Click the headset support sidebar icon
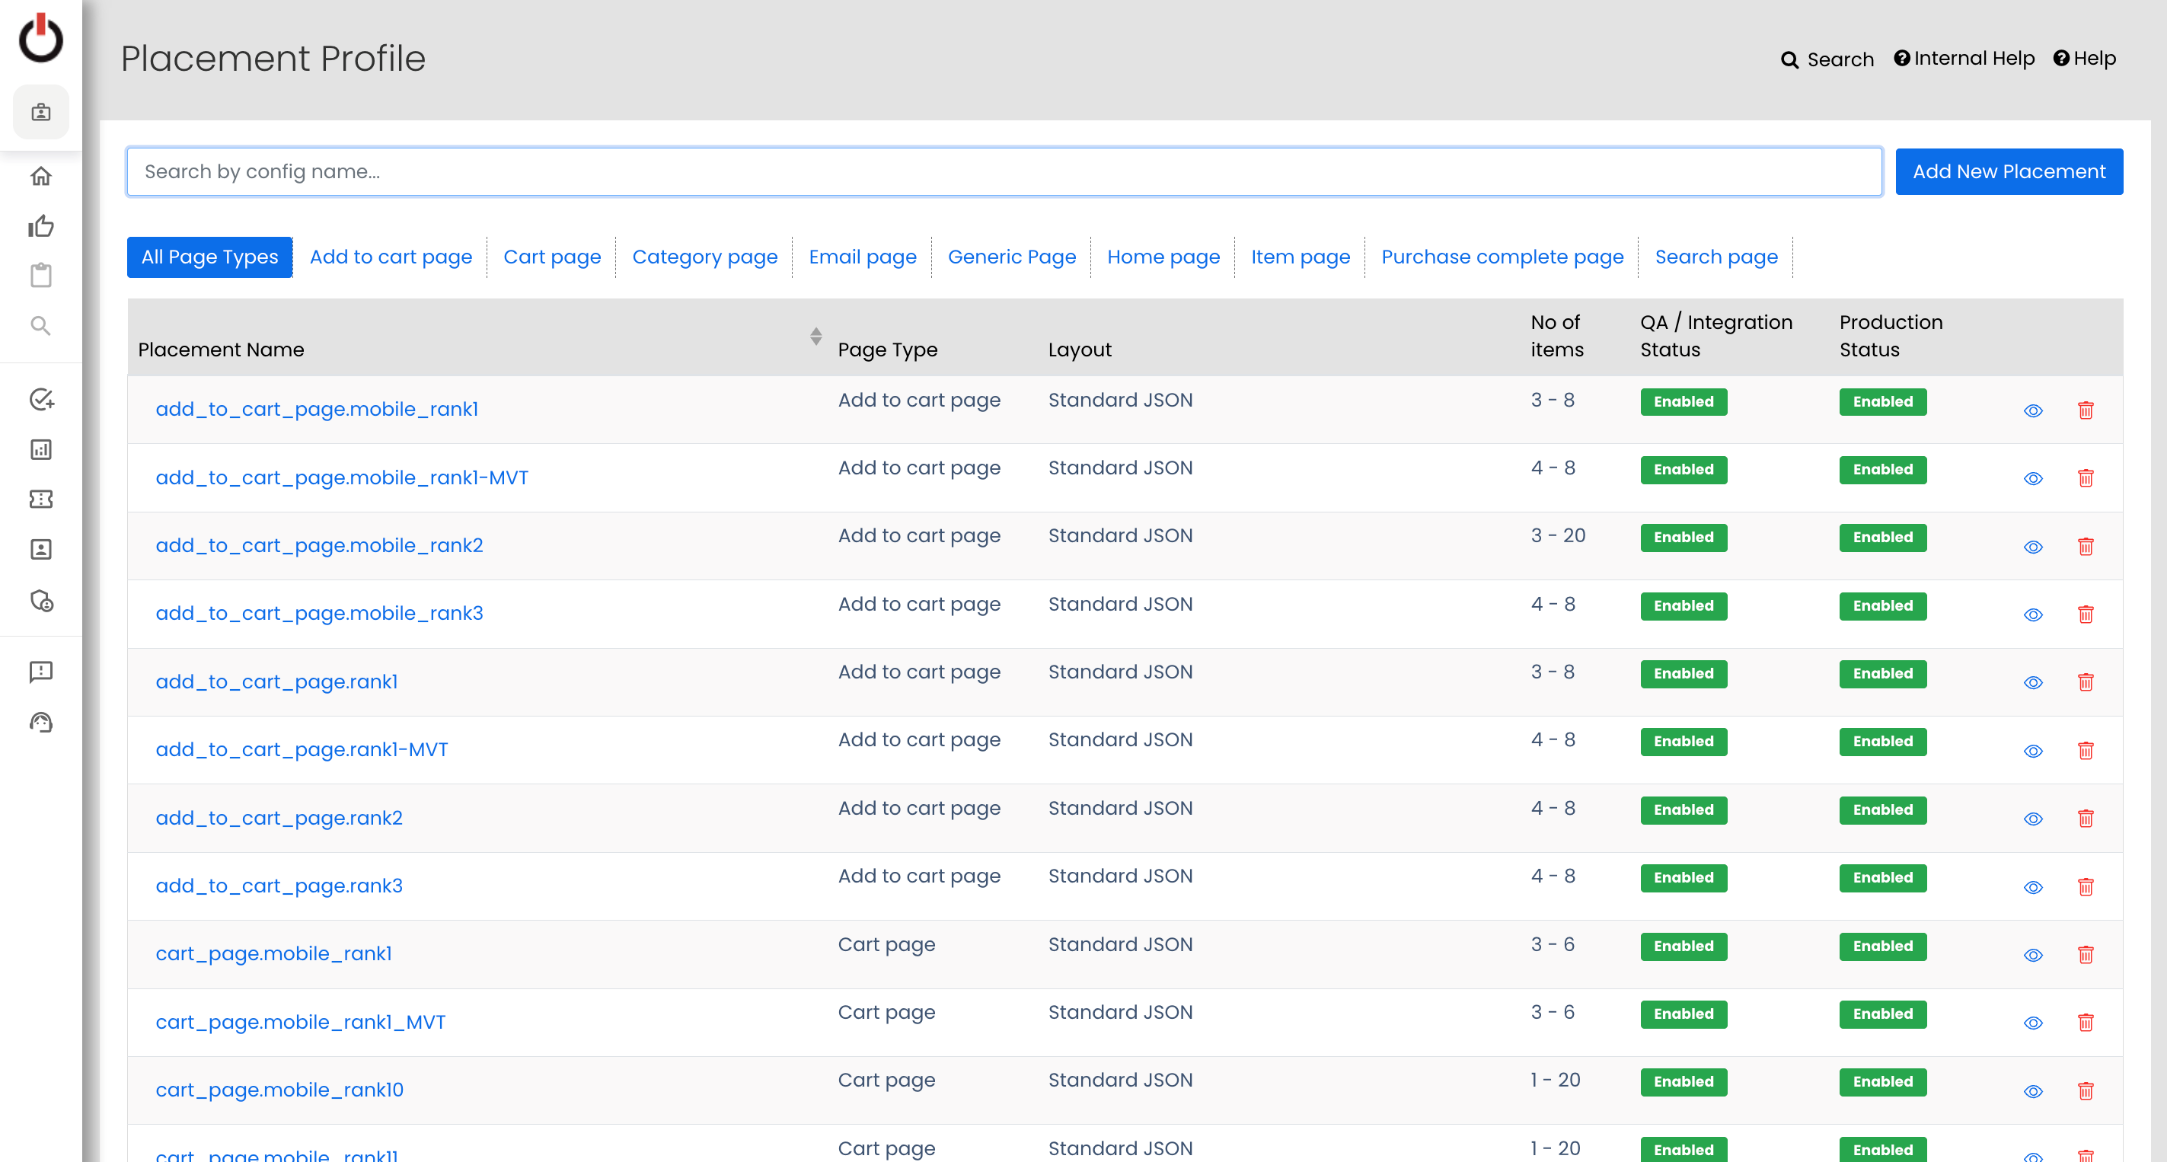This screenshot has height=1162, width=2167. pyautogui.click(x=41, y=722)
